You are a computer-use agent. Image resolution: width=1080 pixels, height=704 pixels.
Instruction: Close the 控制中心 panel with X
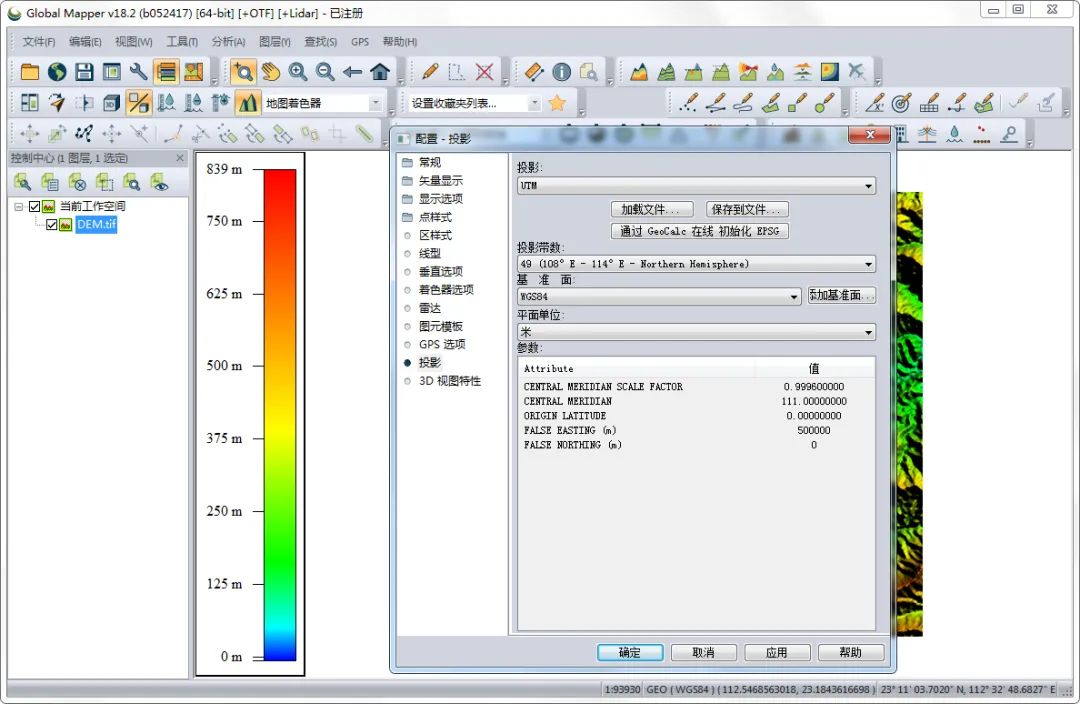tap(180, 158)
